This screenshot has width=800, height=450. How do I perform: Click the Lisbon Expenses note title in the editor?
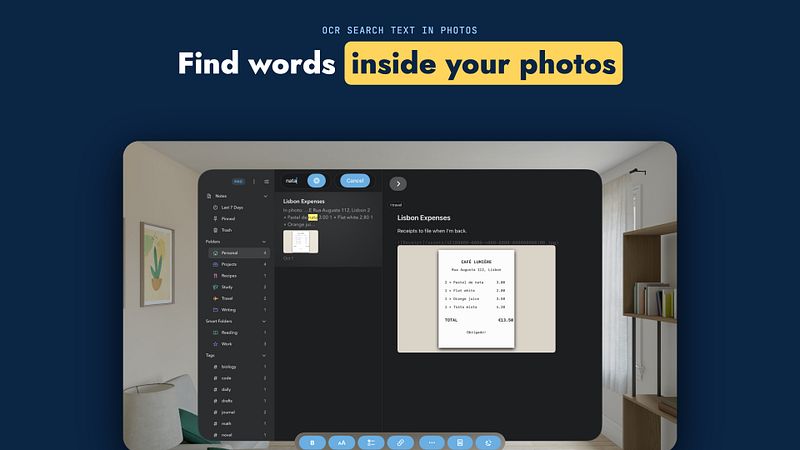[424, 218]
